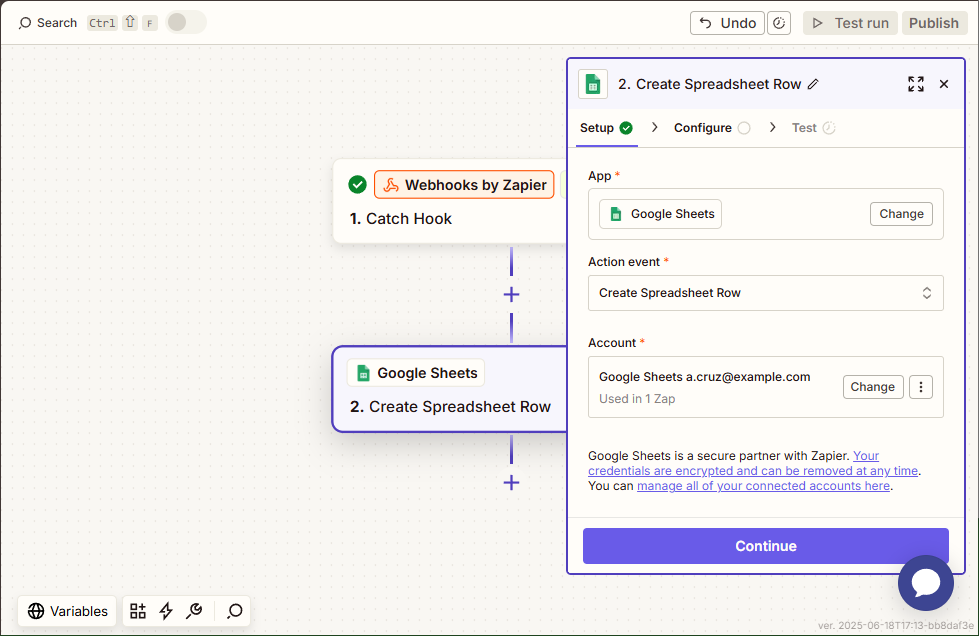
Task: Expand the step panel to fullscreen
Action: 915,84
